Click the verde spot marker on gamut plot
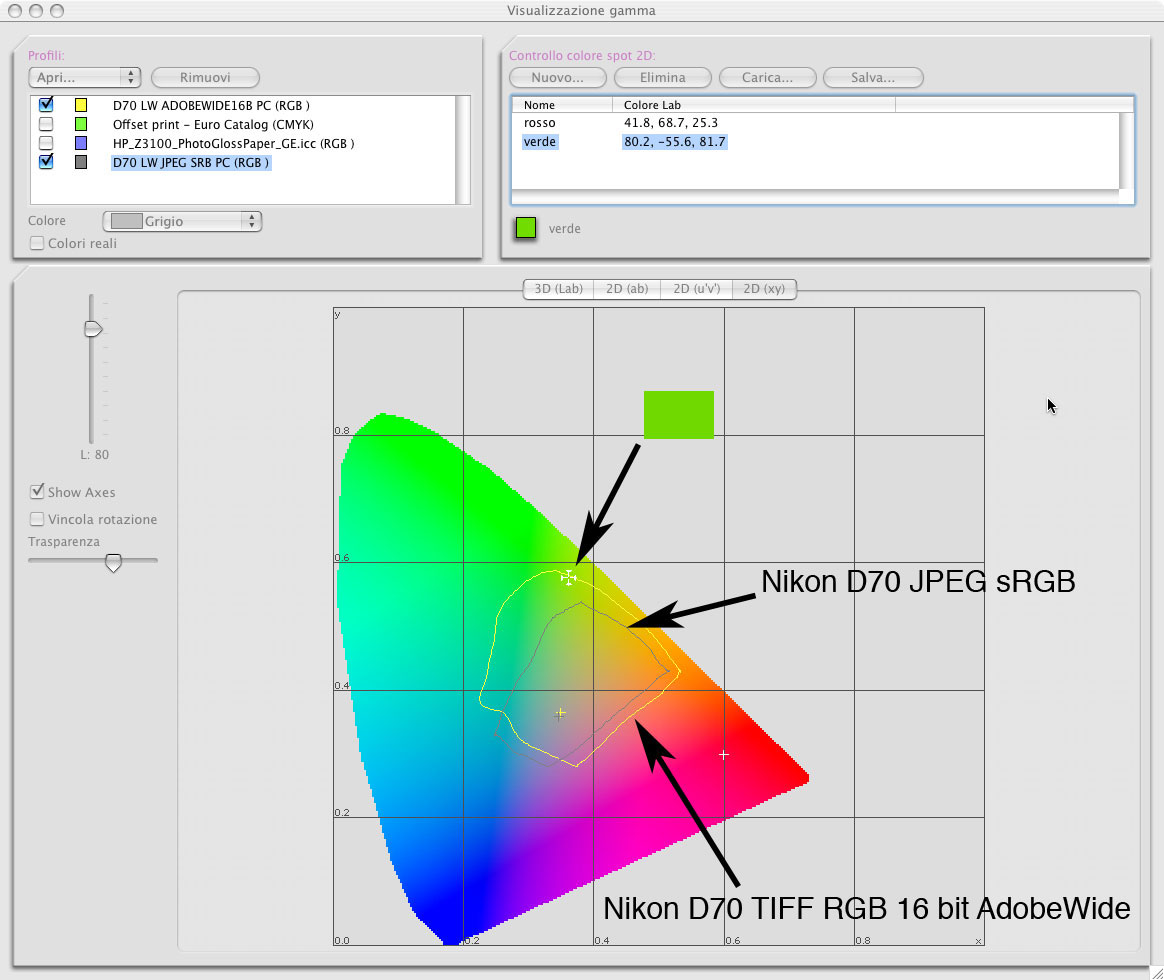Viewport: 1164px width, 980px height. (568, 577)
